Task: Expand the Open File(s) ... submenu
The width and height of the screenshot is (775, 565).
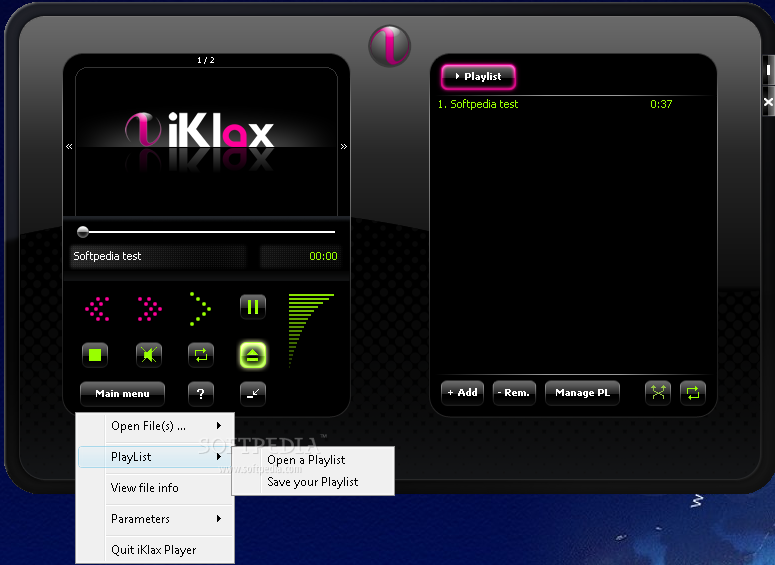Action: click(x=156, y=426)
